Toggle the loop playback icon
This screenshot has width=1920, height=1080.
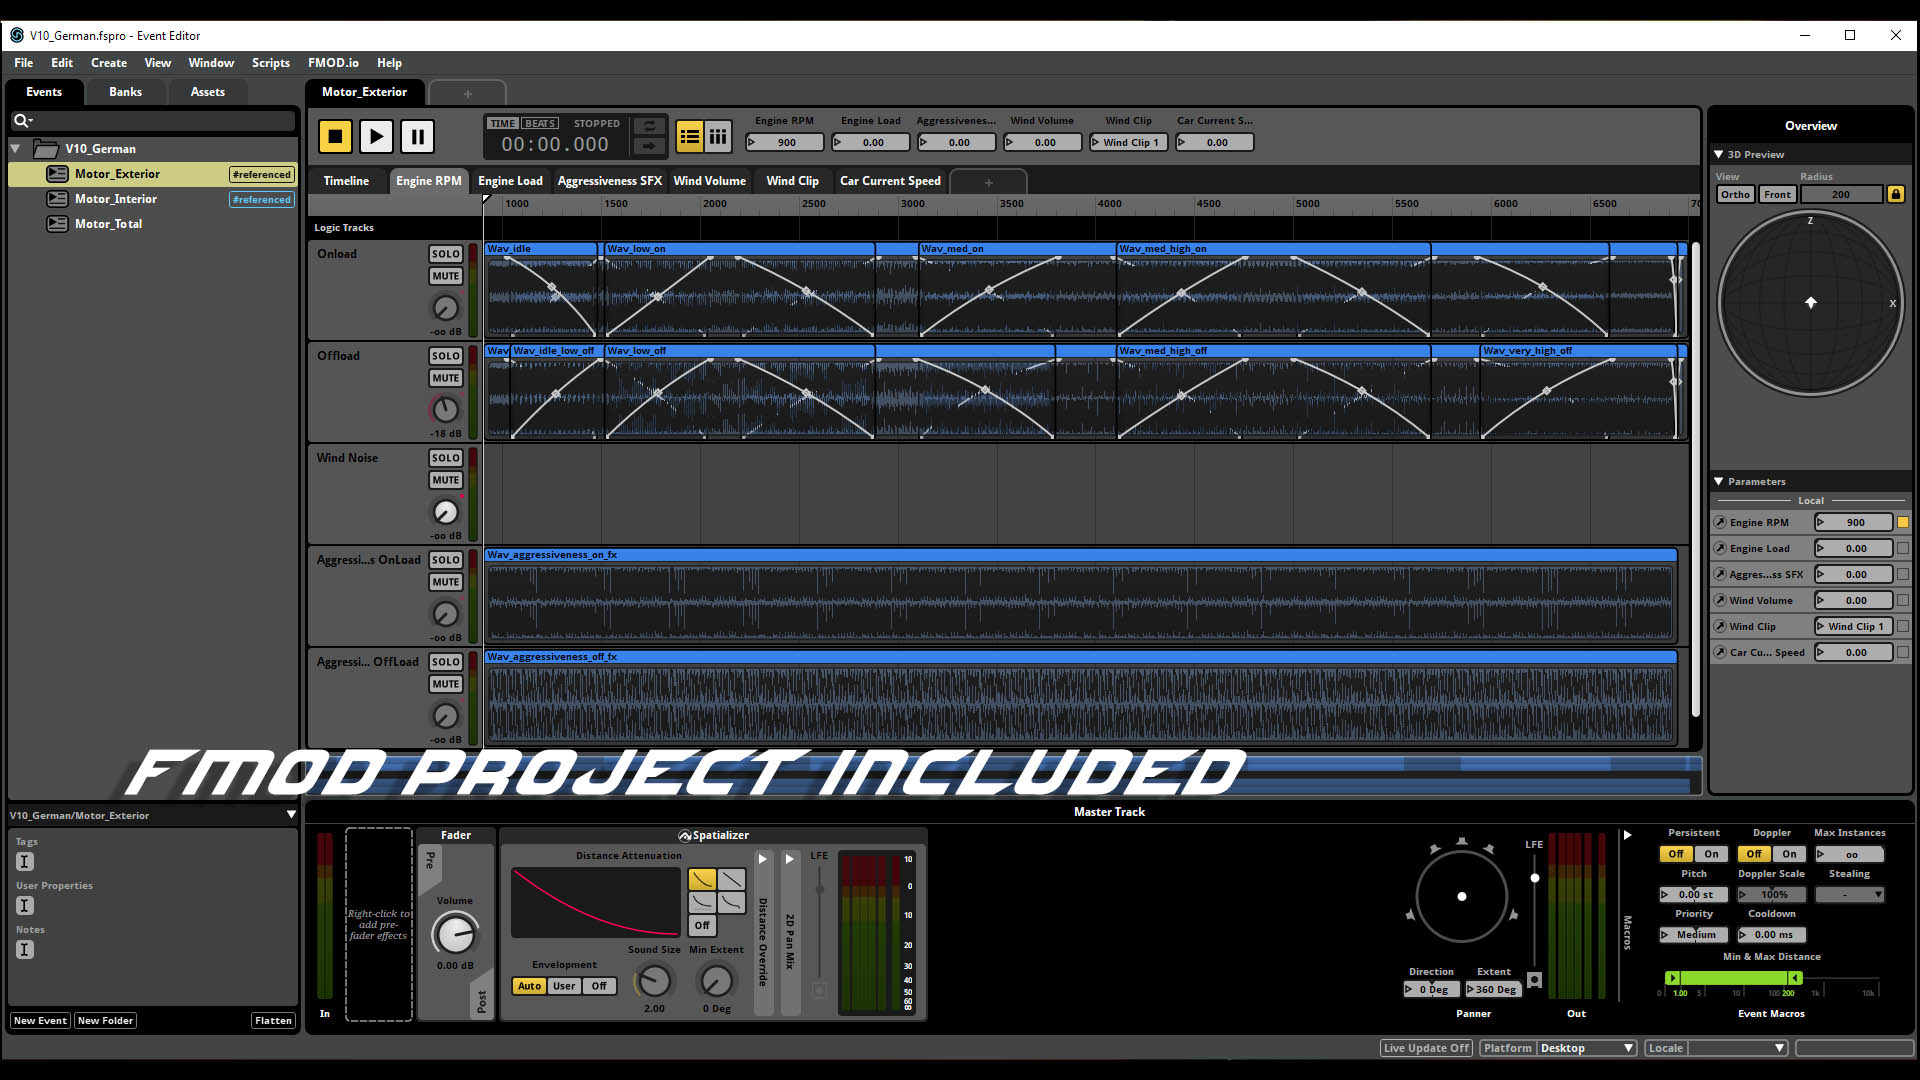click(x=649, y=126)
